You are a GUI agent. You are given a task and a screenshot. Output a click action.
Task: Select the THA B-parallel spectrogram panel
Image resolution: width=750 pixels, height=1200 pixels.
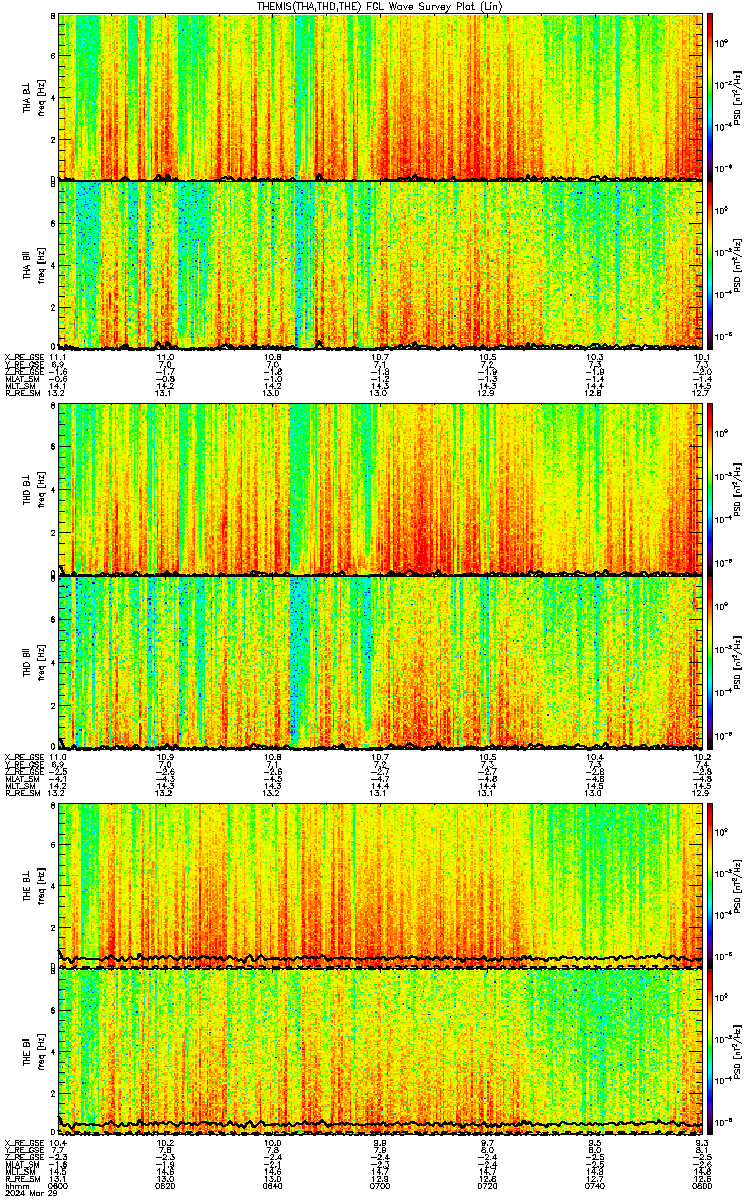(x=380, y=264)
